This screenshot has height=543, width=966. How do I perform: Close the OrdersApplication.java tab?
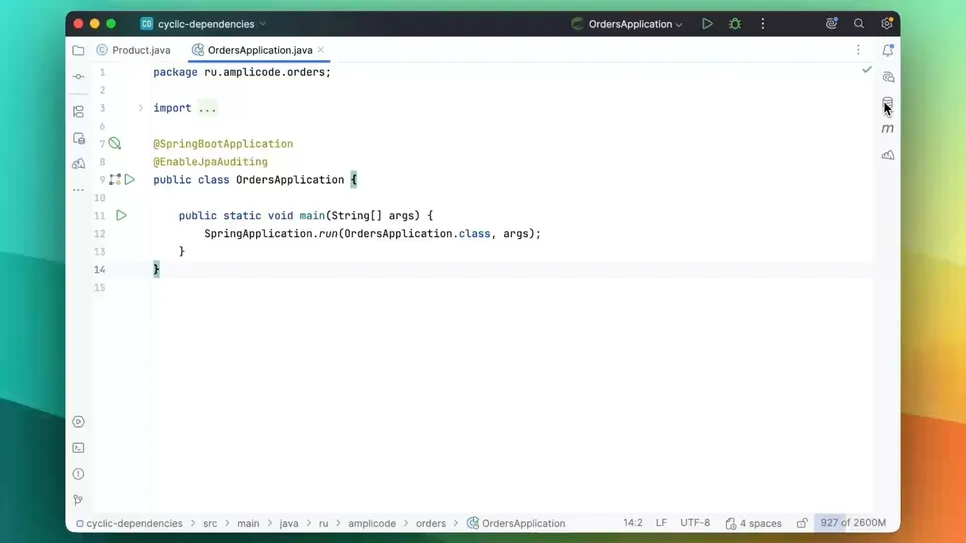coord(321,50)
